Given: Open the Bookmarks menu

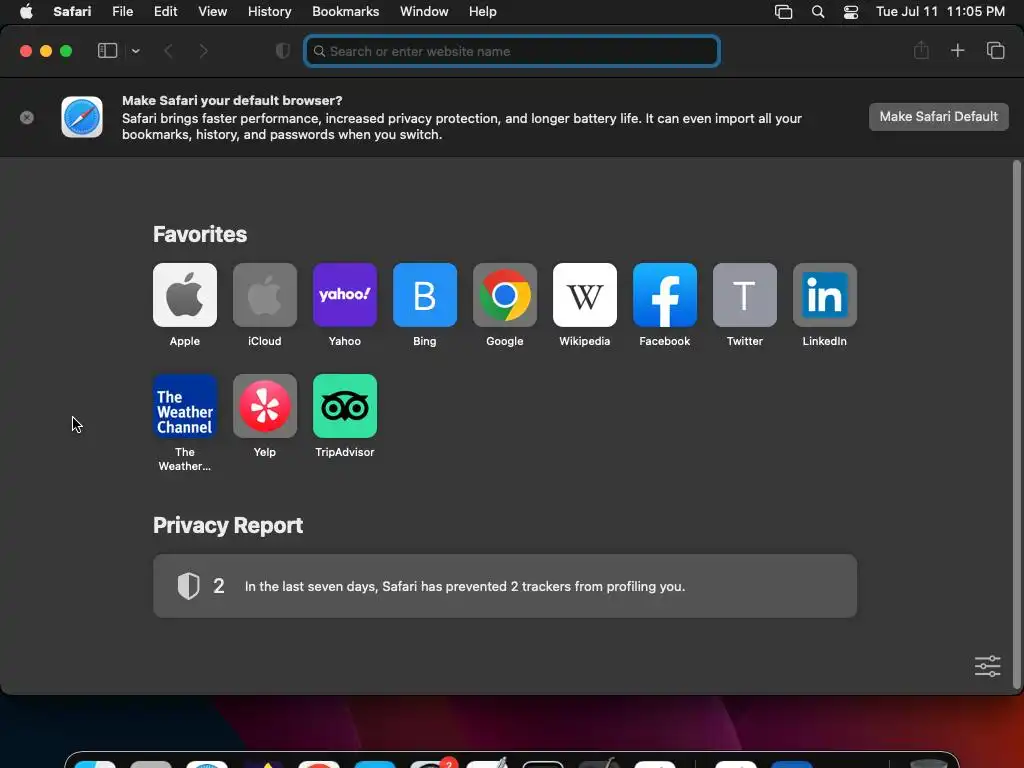Looking at the screenshot, I should (x=345, y=12).
